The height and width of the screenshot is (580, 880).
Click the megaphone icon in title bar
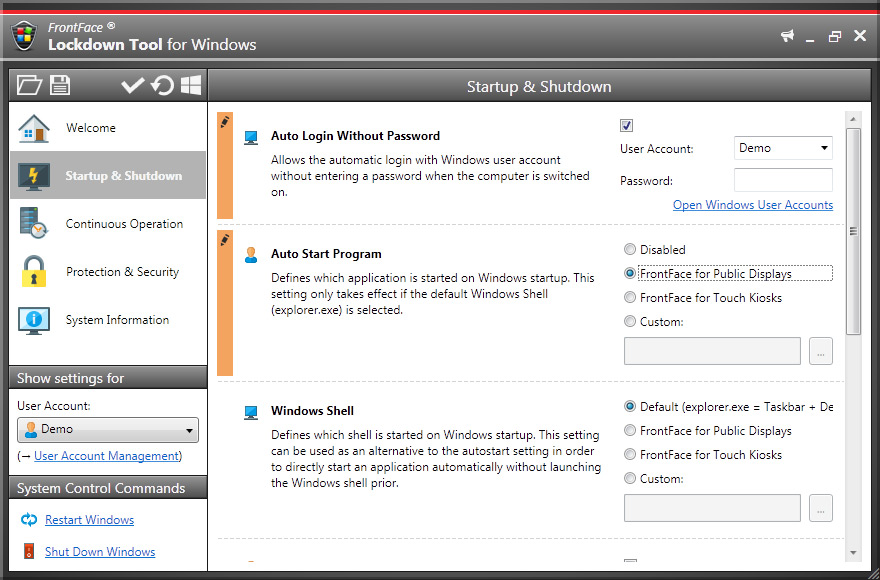click(x=788, y=36)
